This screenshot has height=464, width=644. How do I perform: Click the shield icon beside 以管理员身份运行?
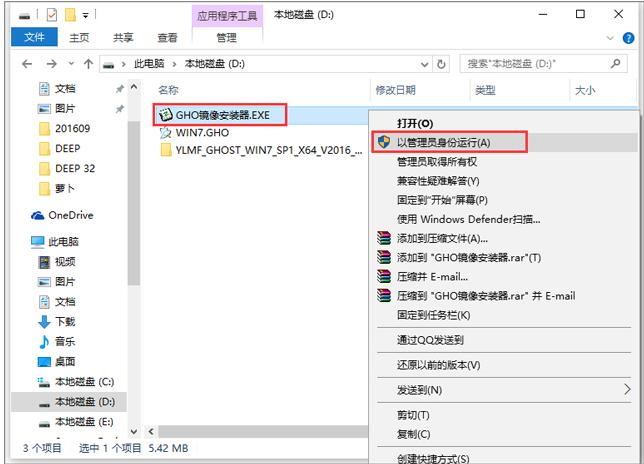point(384,142)
